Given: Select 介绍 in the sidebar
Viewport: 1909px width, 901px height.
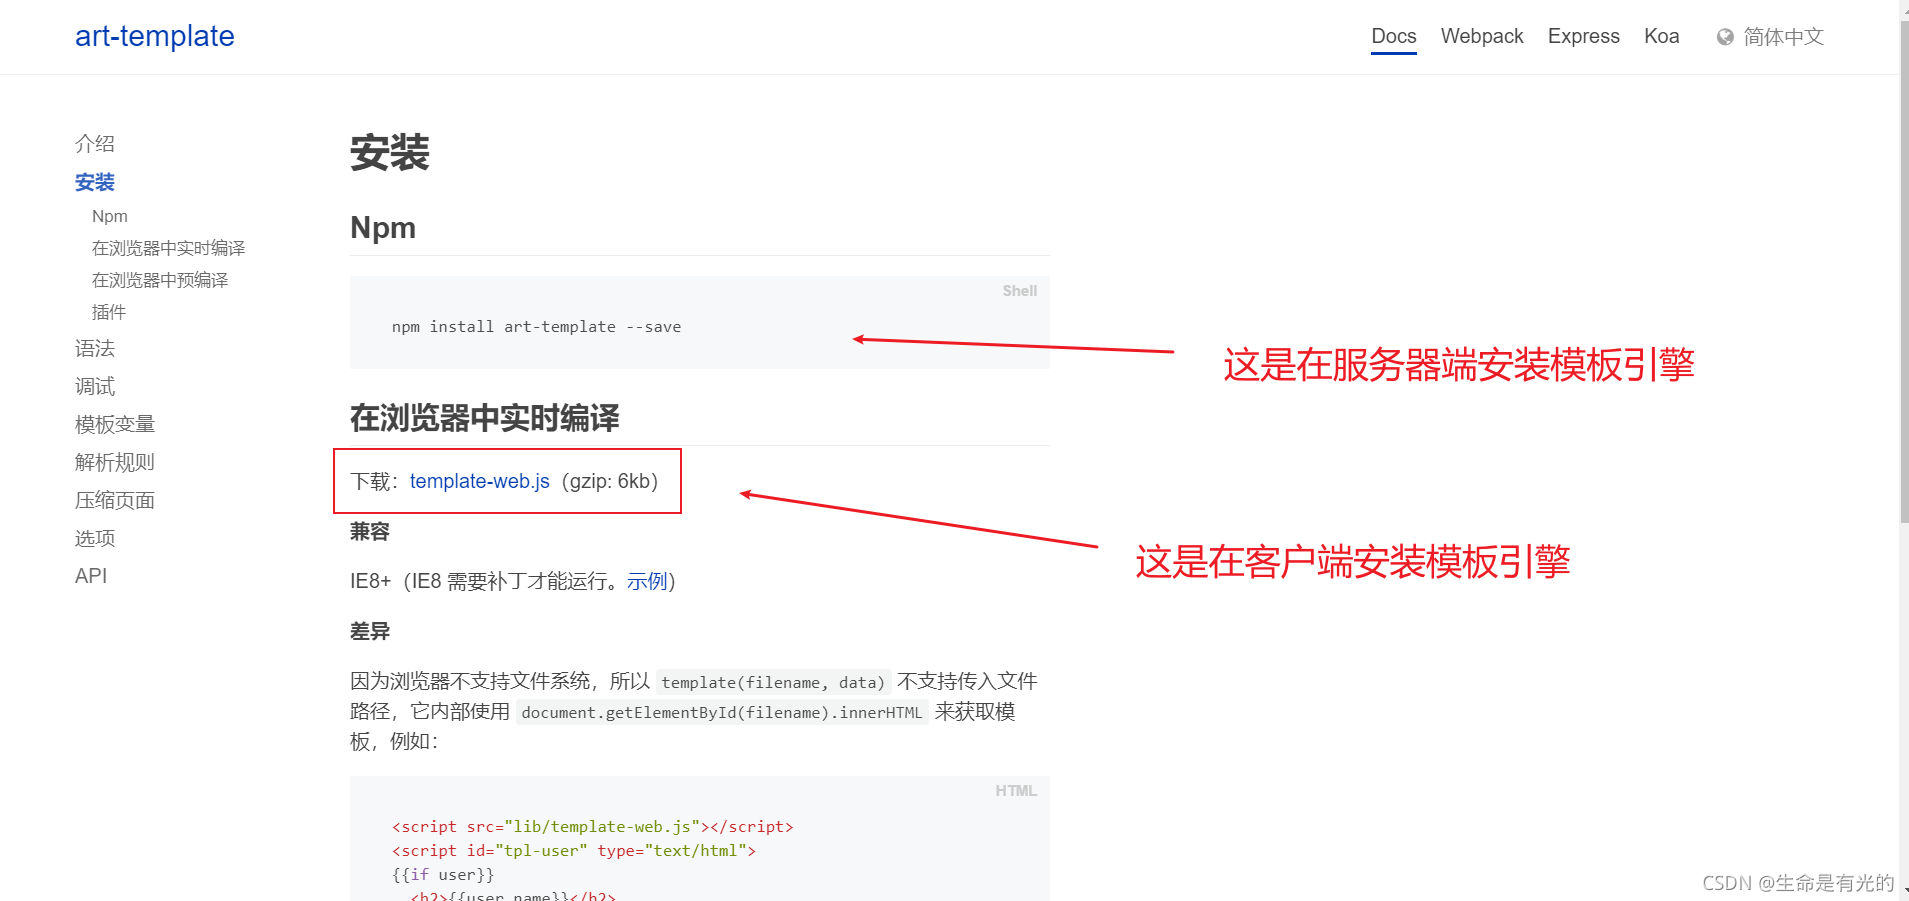Looking at the screenshot, I should [95, 144].
